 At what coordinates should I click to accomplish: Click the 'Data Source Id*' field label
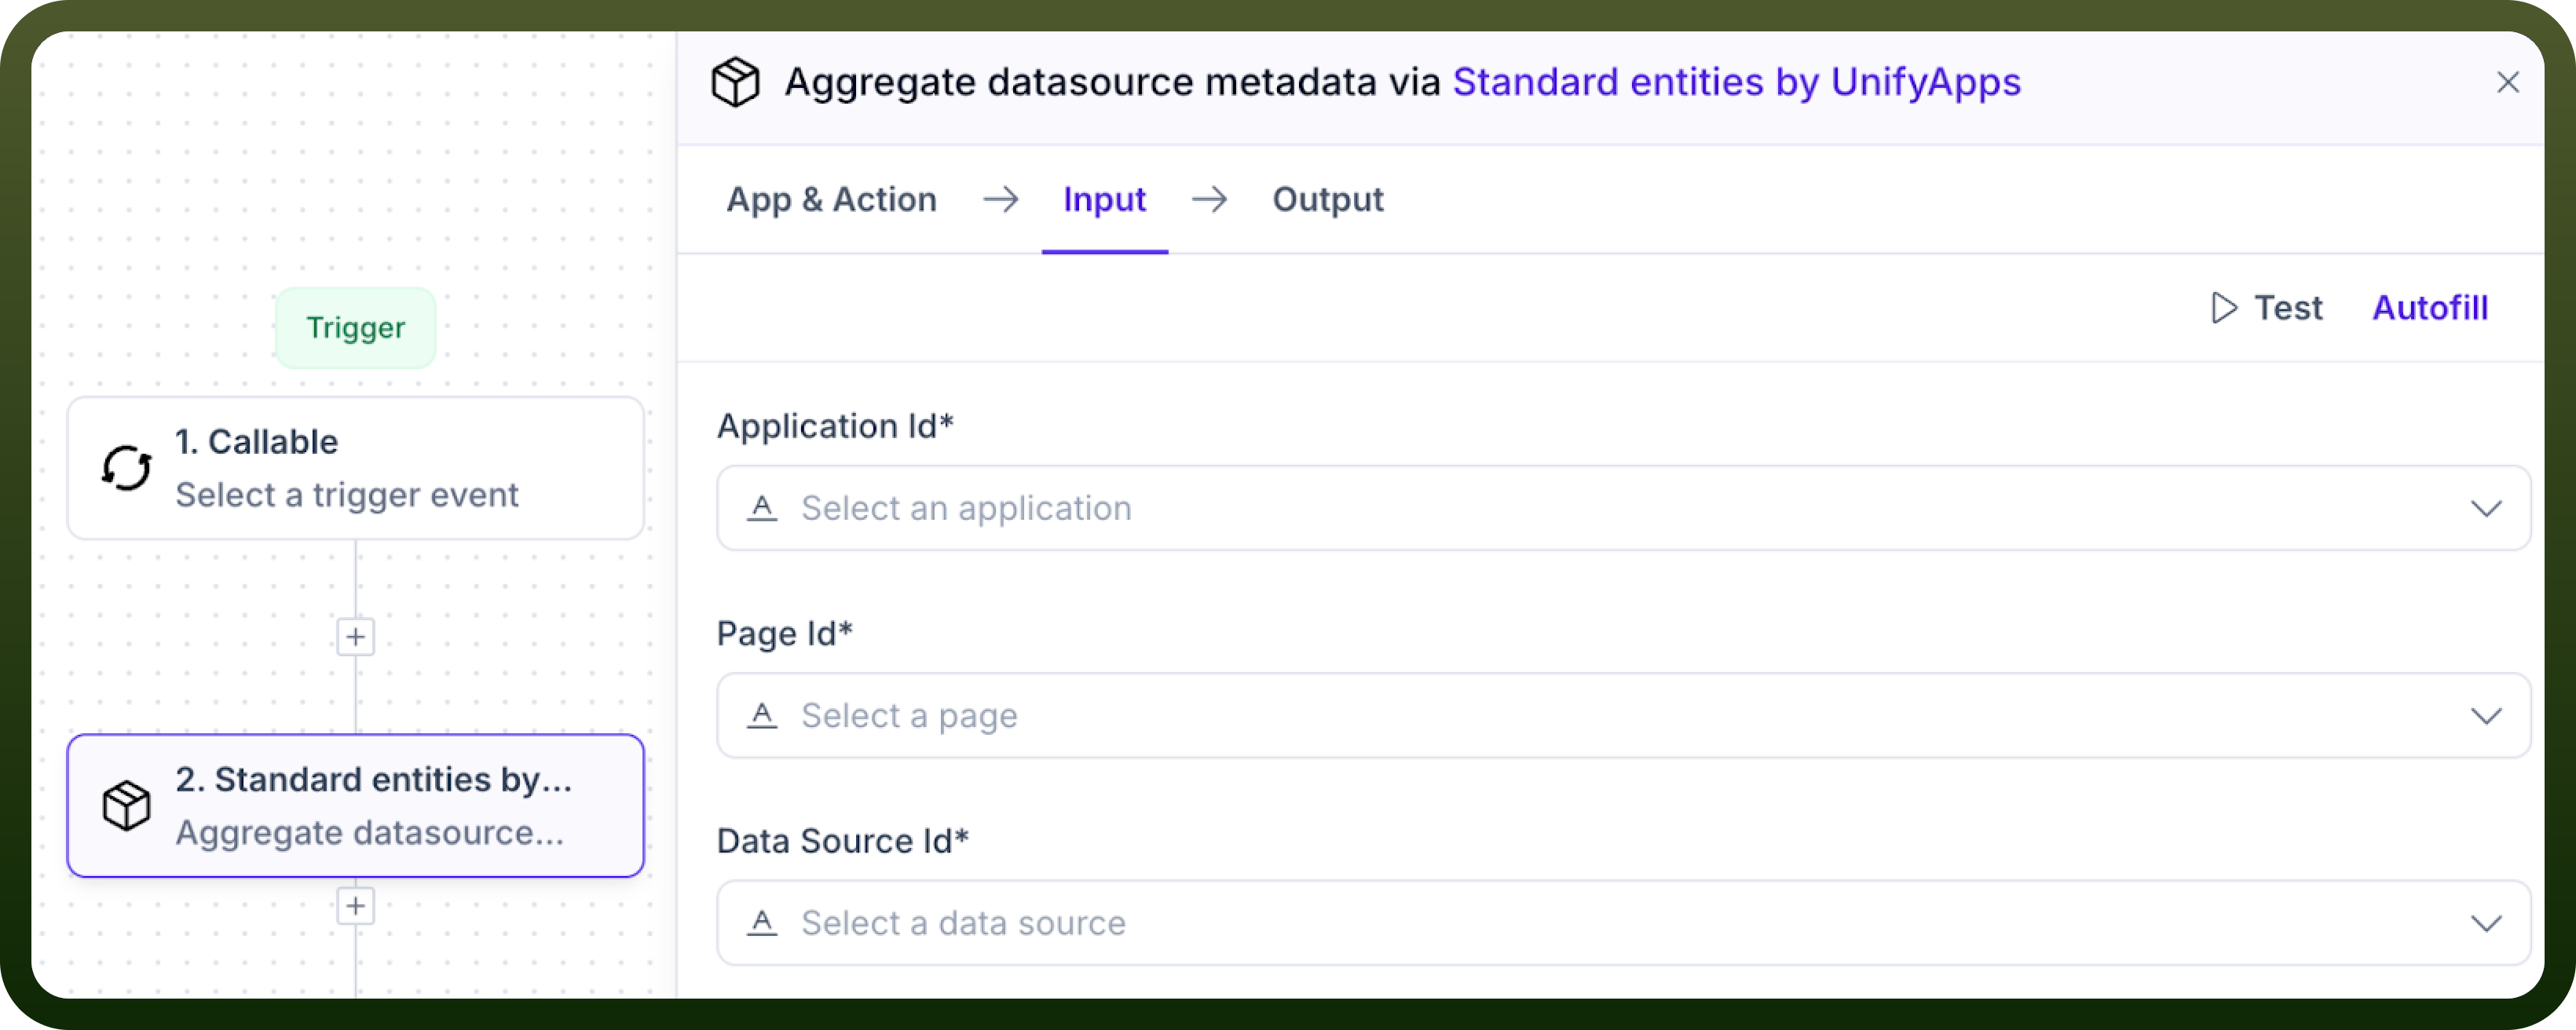(x=842, y=841)
